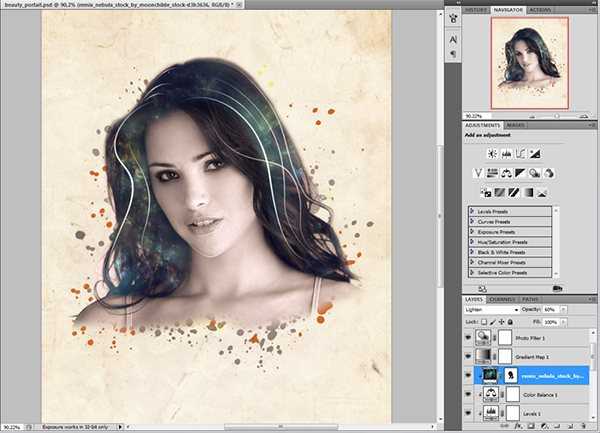Add an Exposure adjustment
Viewport: 600px width, 433px height.
(x=535, y=154)
